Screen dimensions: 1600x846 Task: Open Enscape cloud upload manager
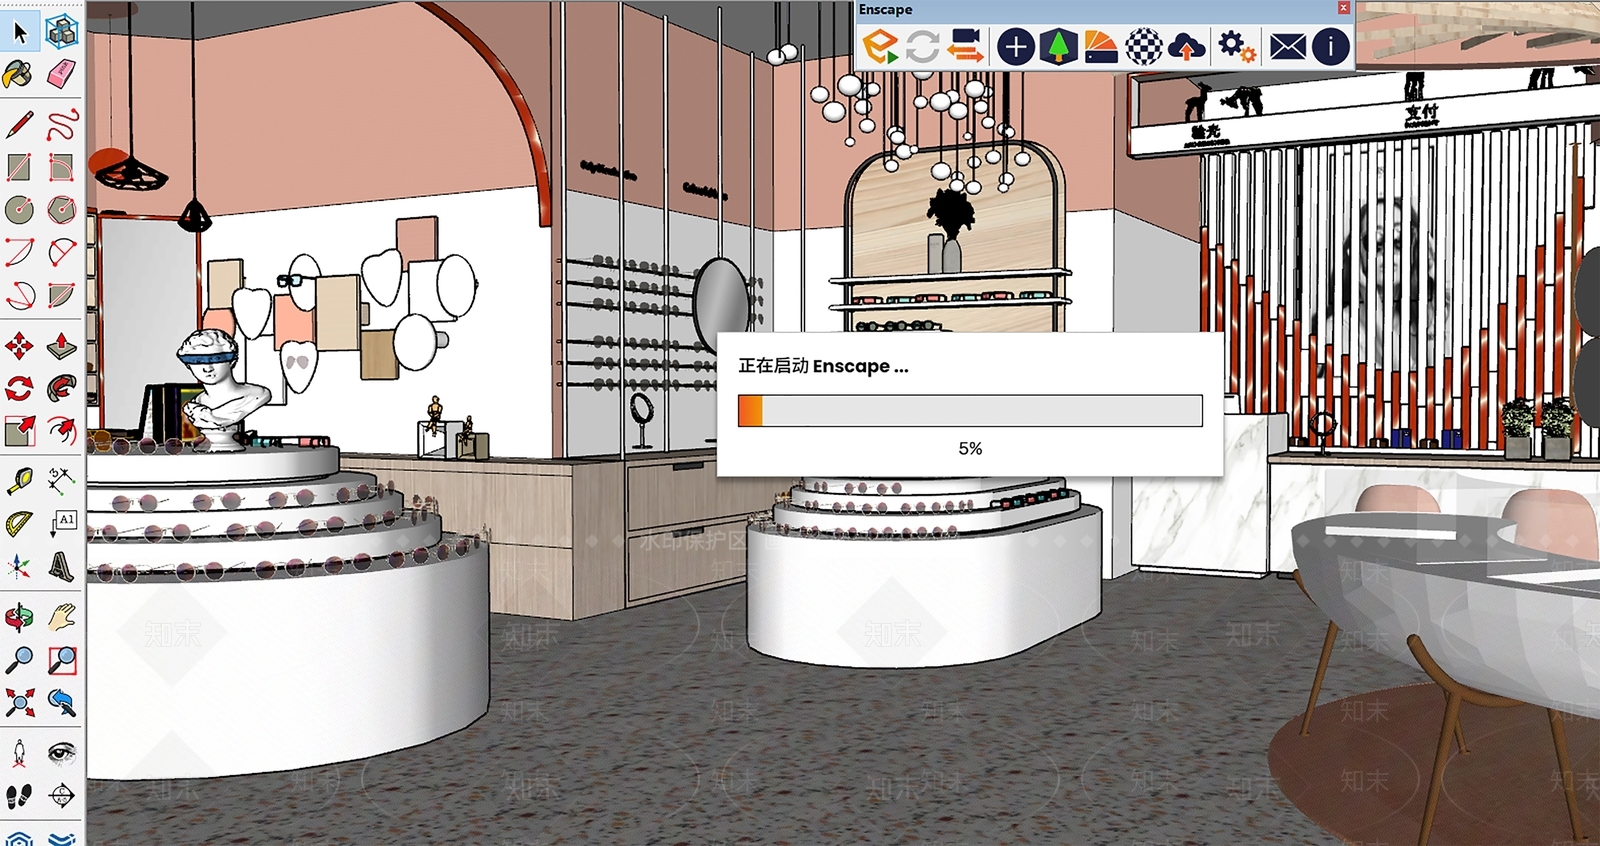1186,46
